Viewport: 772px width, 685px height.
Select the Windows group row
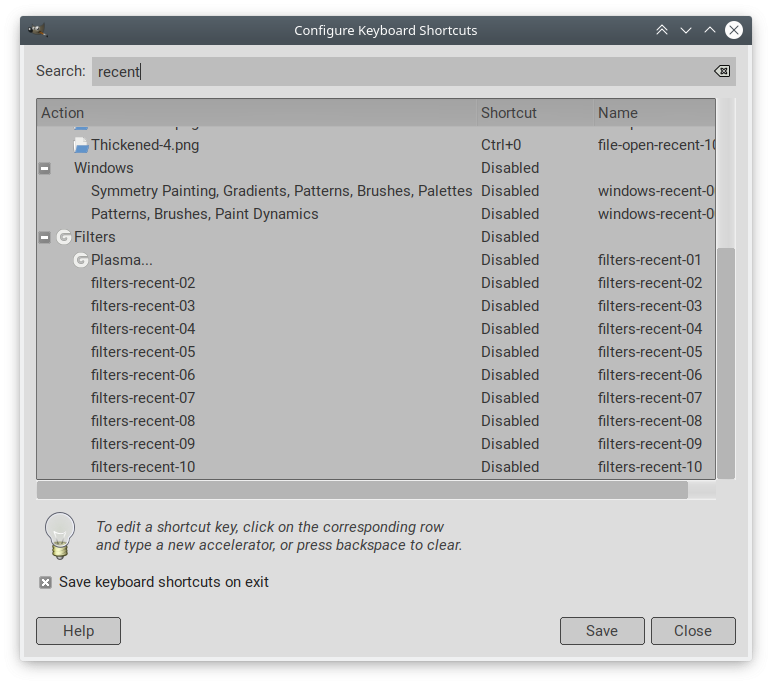click(376, 168)
